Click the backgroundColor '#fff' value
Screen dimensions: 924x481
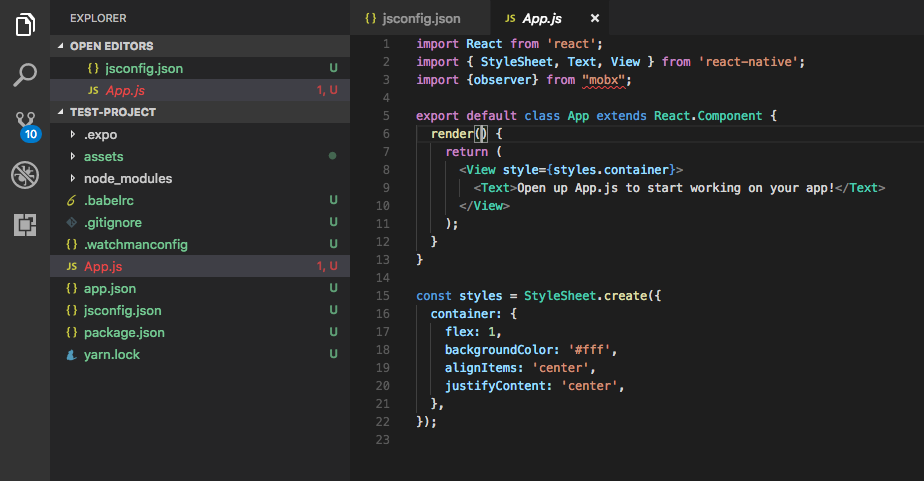click(x=589, y=350)
